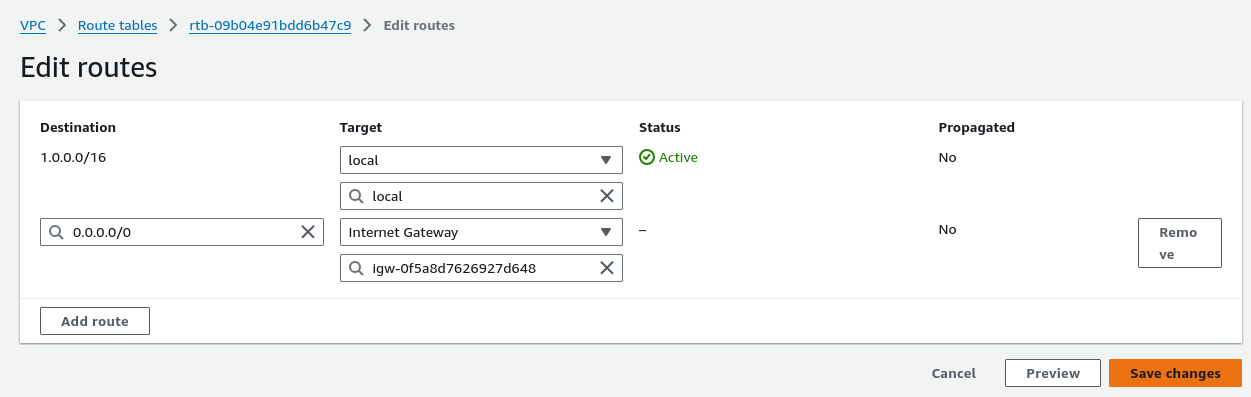Go to VPC breadcrumb link
Screen dimensions: 1251x397
point(33,25)
